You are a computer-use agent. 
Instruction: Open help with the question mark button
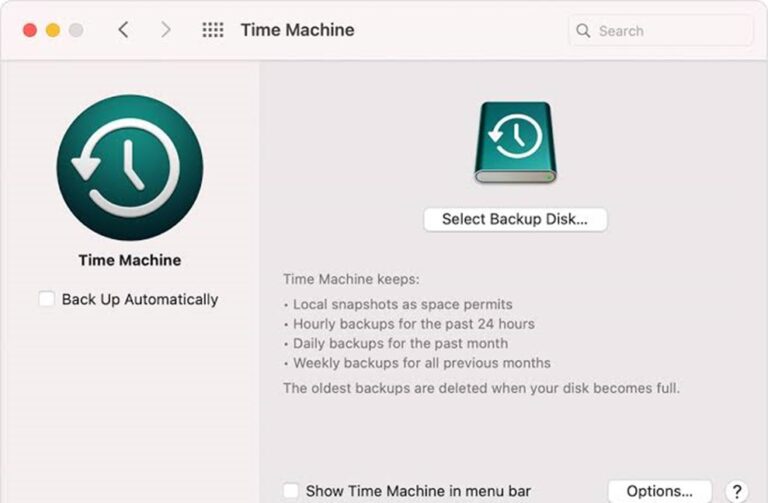point(737,491)
